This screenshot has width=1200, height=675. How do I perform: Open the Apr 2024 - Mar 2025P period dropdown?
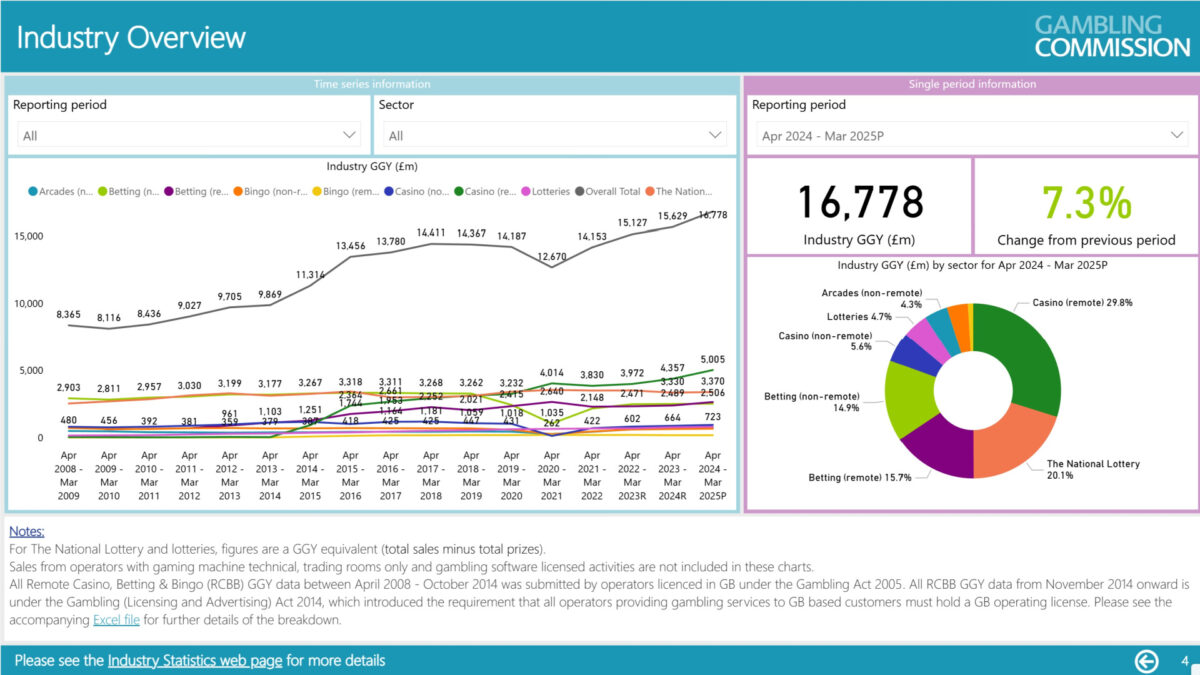click(x=970, y=133)
